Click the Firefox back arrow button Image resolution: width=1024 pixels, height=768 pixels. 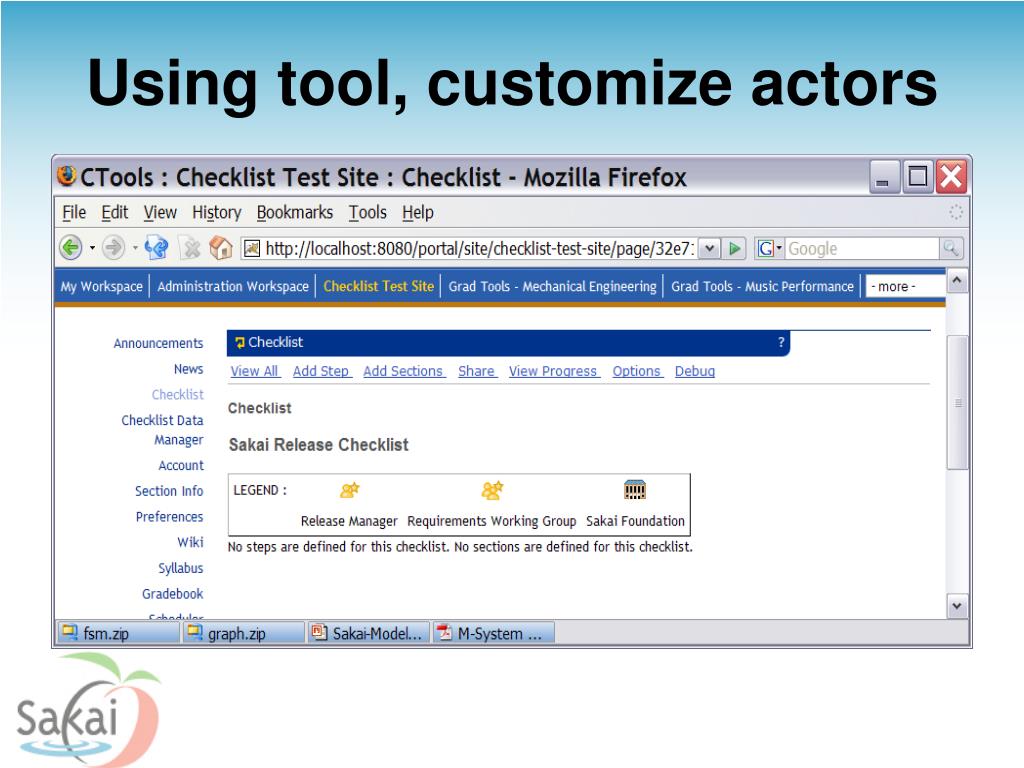(x=71, y=248)
